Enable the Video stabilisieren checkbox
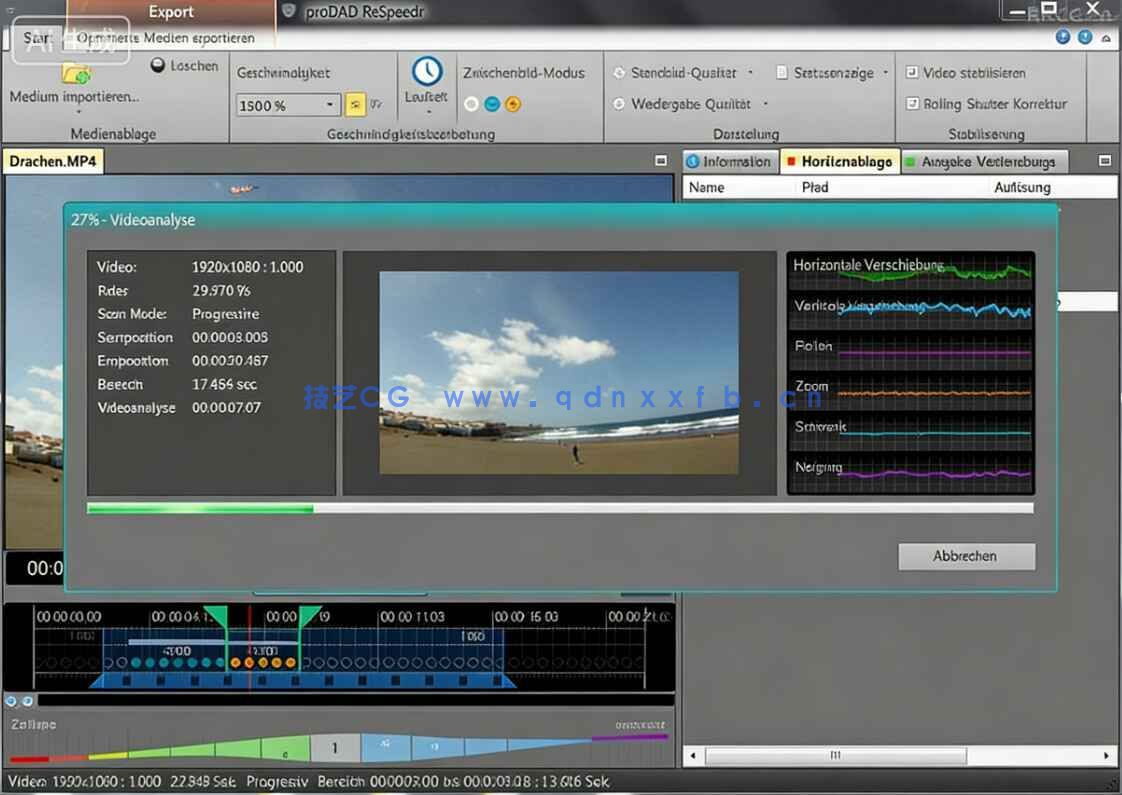The image size is (1122, 795). (913, 72)
